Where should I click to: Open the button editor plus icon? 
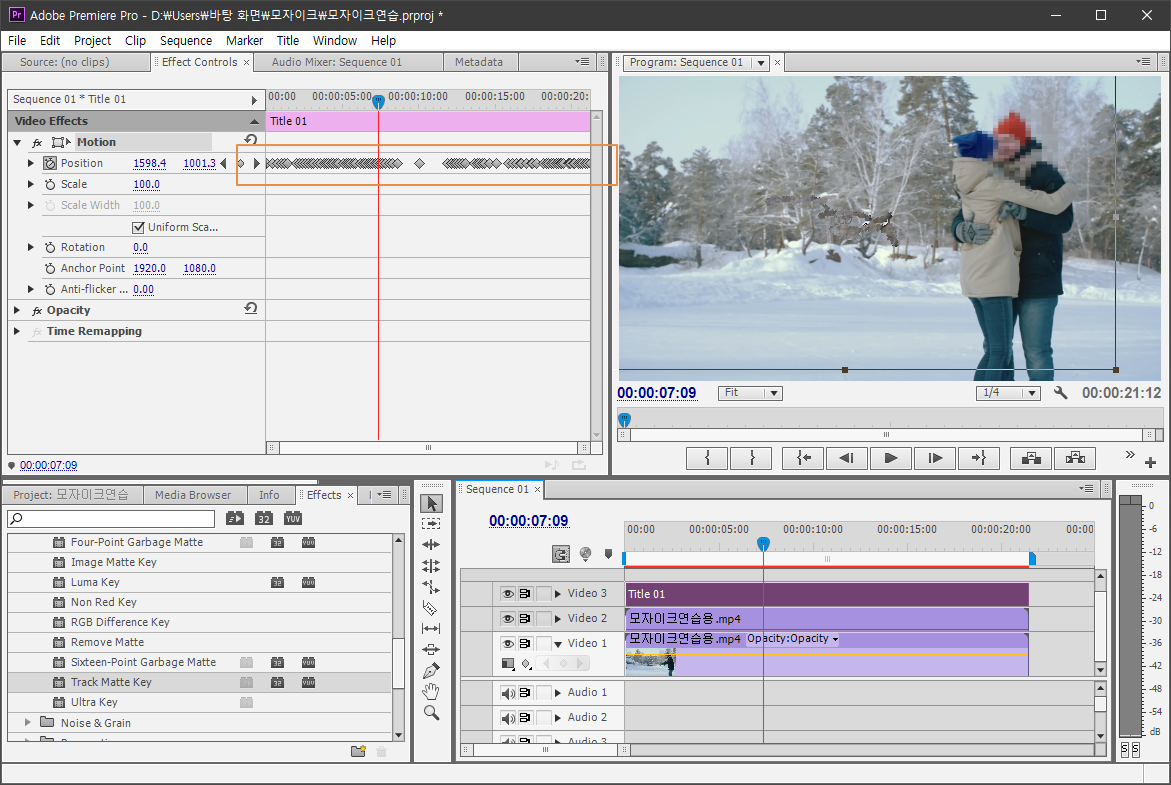coord(1150,462)
